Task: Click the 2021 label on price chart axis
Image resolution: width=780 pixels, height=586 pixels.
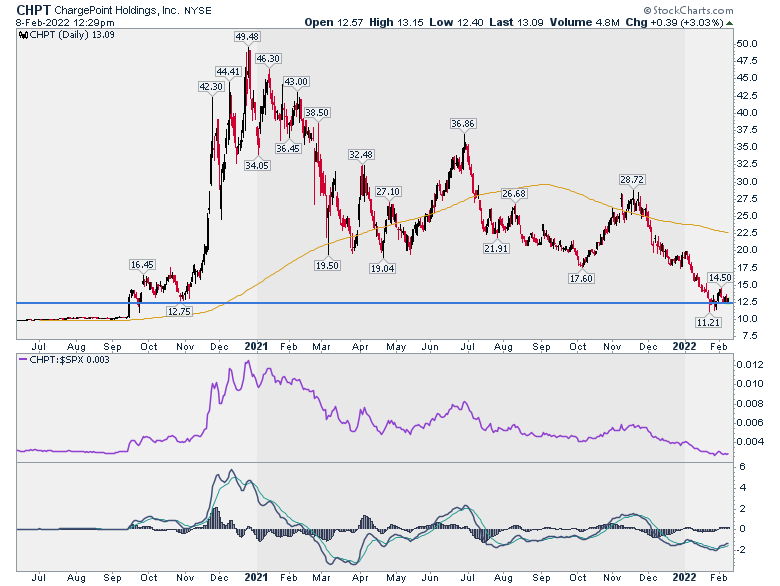Action: click(x=257, y=346)
